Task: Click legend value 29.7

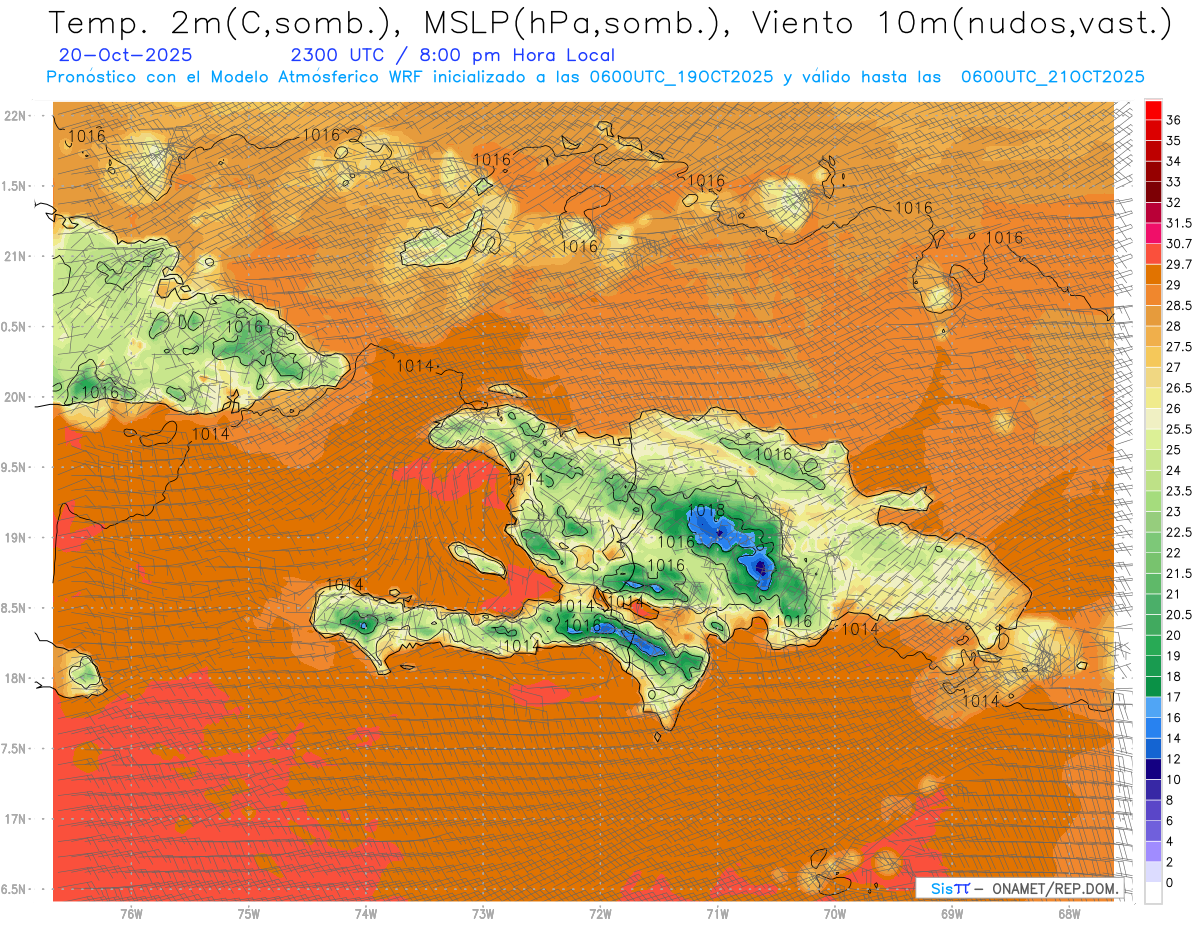Action: pyautogui.click(x=1179, y=264)
